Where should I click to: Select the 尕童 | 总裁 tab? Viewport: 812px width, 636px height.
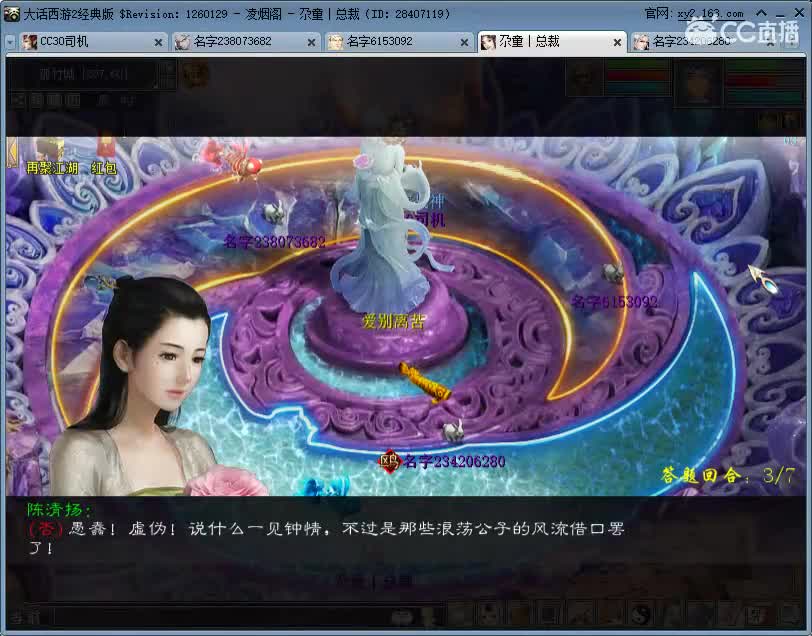552,41
